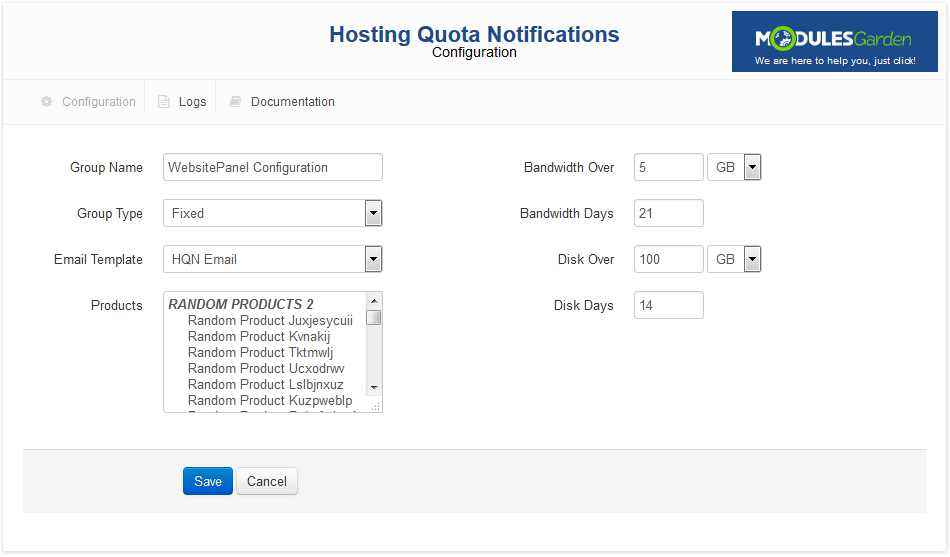Select Random Product Juxjesycuii in Products
Screen dimensions: 950x557
coord(270,321)
